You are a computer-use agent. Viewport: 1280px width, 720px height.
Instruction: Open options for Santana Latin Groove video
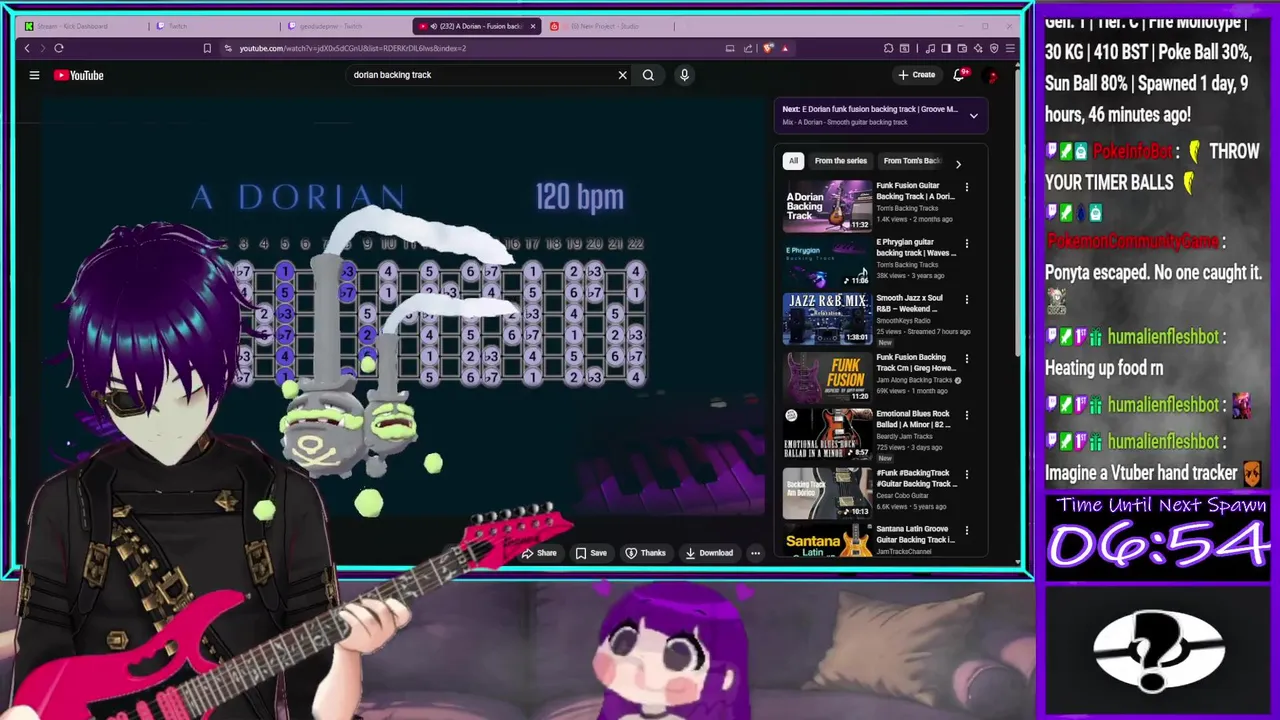click(966, 531)
